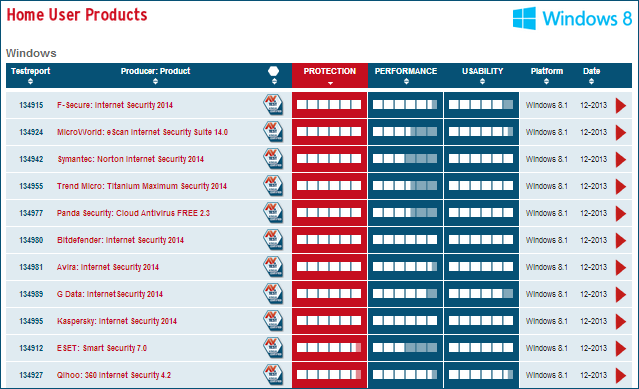Screen dimensions: 639x389
Task: Click AV-TEST certified badge for F-Secure
Action: pos(273,105)
